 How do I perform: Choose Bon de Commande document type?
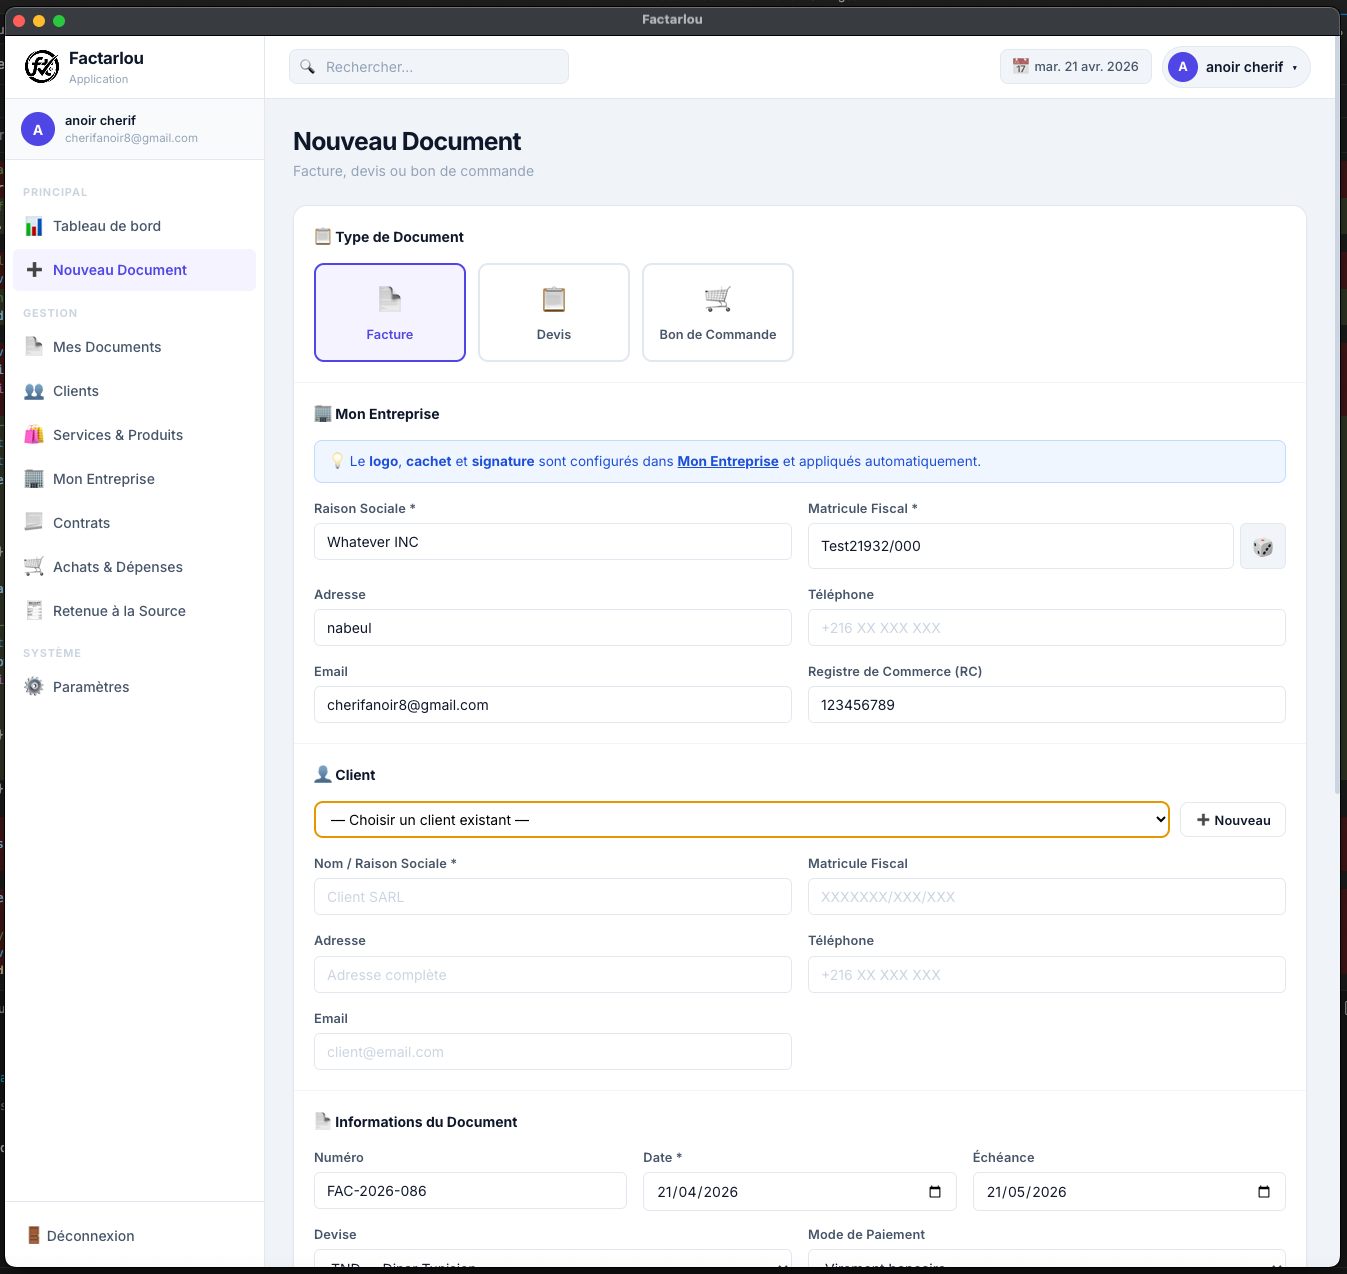tap(718, 312)
